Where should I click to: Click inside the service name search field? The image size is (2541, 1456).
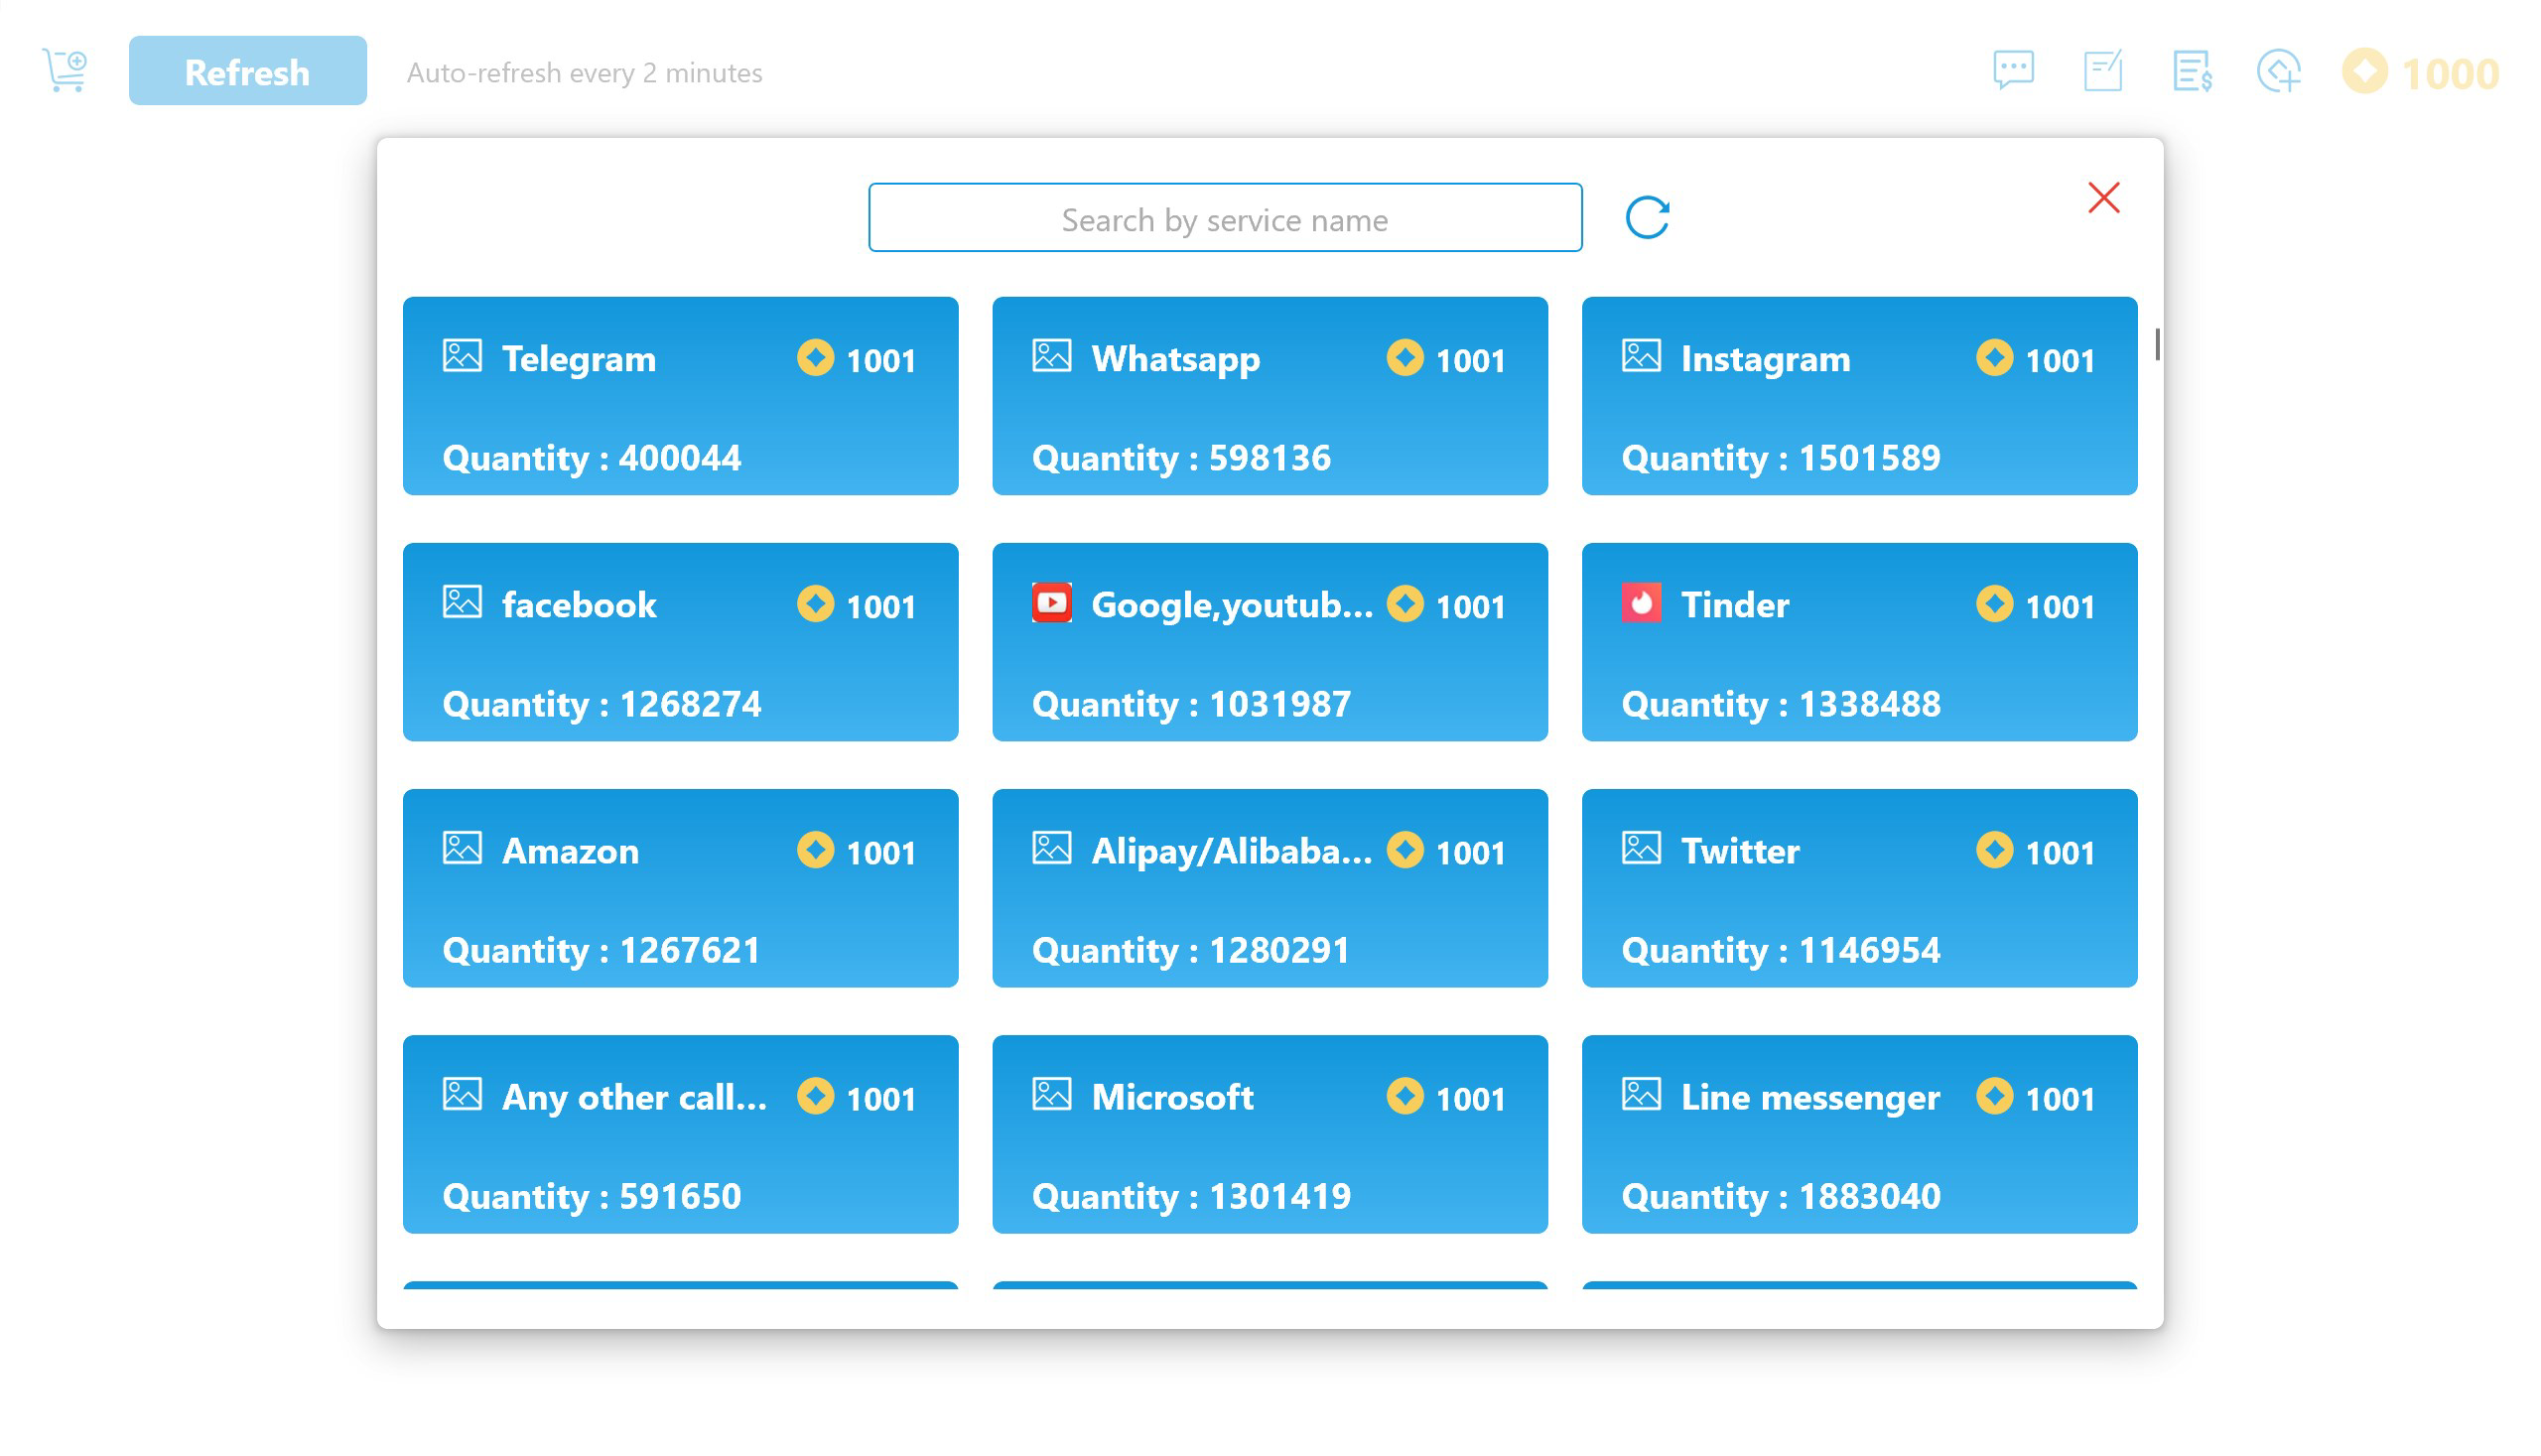[x=1224, y=218]
